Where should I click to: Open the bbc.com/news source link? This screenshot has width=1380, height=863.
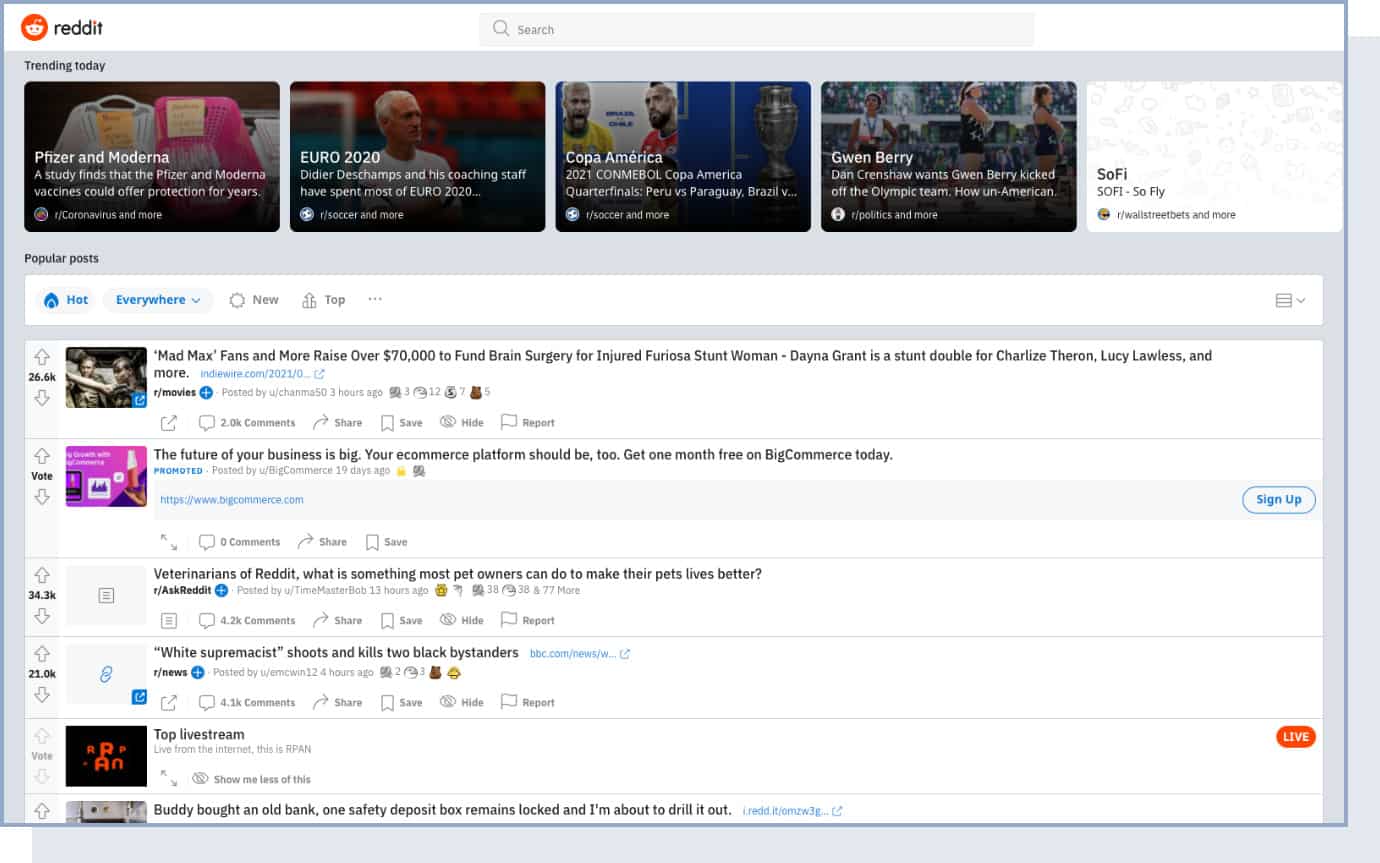[580, 654]
